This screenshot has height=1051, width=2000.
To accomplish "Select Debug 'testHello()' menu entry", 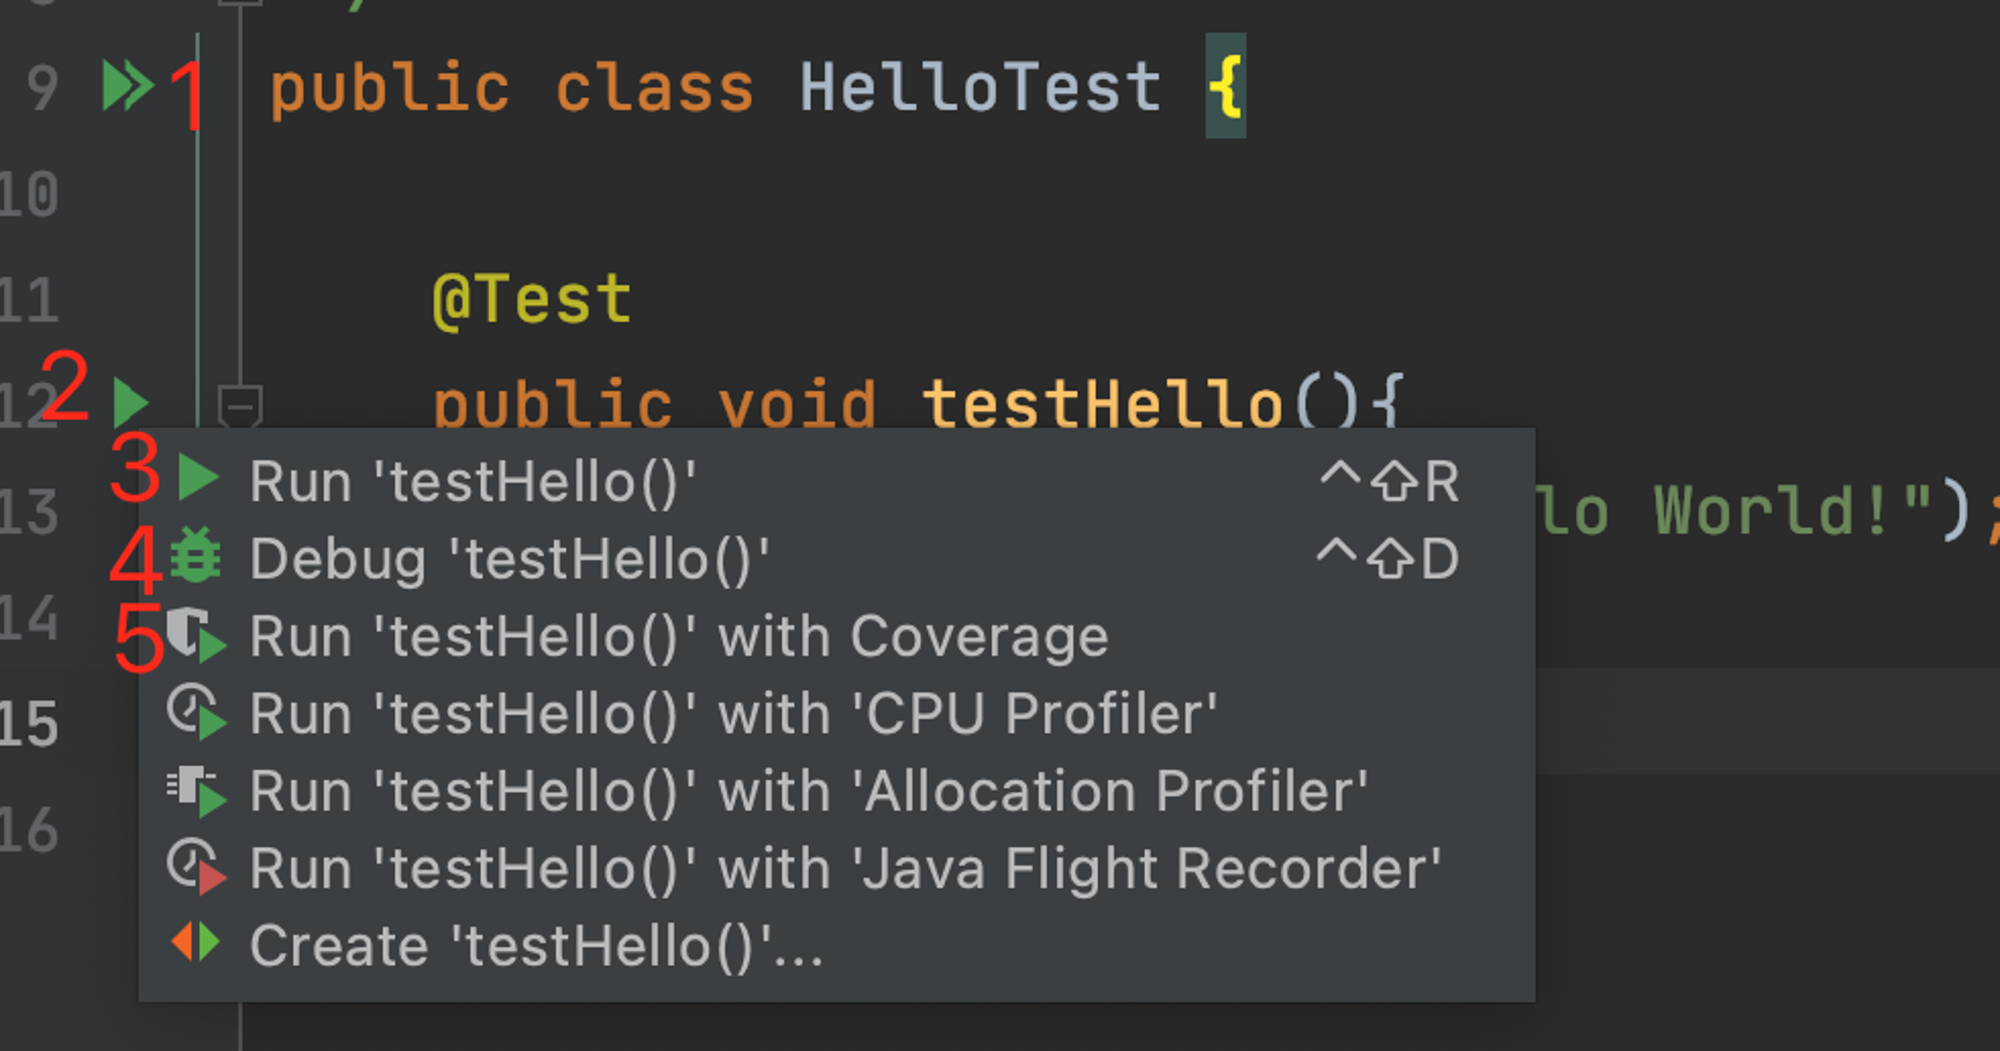I will tap(836, 558).
